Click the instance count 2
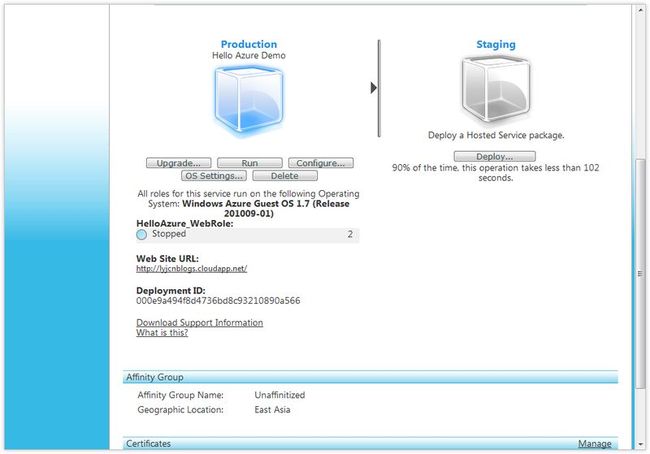650x454 pixels. pos(350,234)
